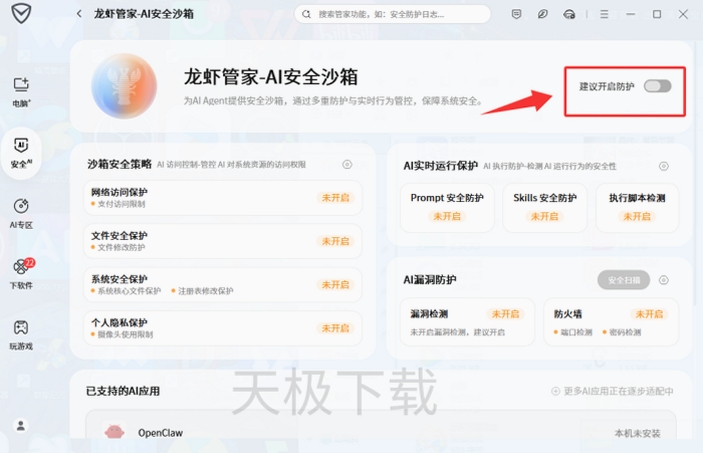Open the 个人隐私保护 row
Viewport: 703px width, 453px height.
(x=223, y=328)
